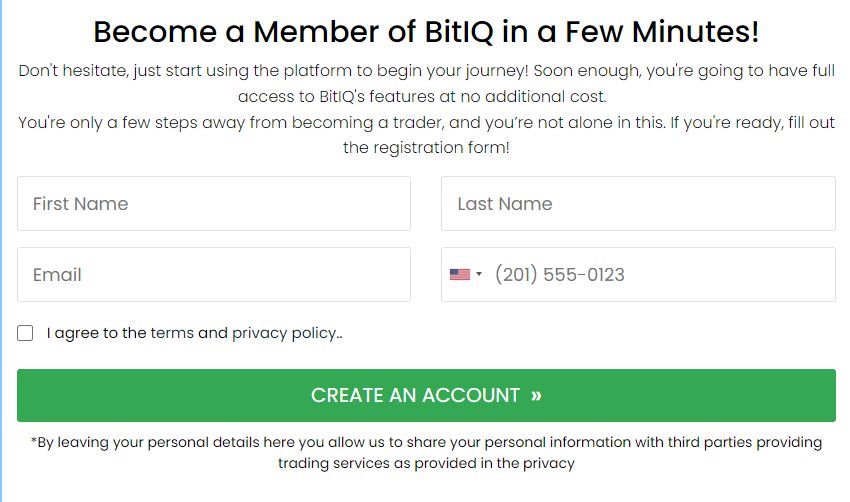Click the third-party sharing disclaimer text

tap(426, 442)
